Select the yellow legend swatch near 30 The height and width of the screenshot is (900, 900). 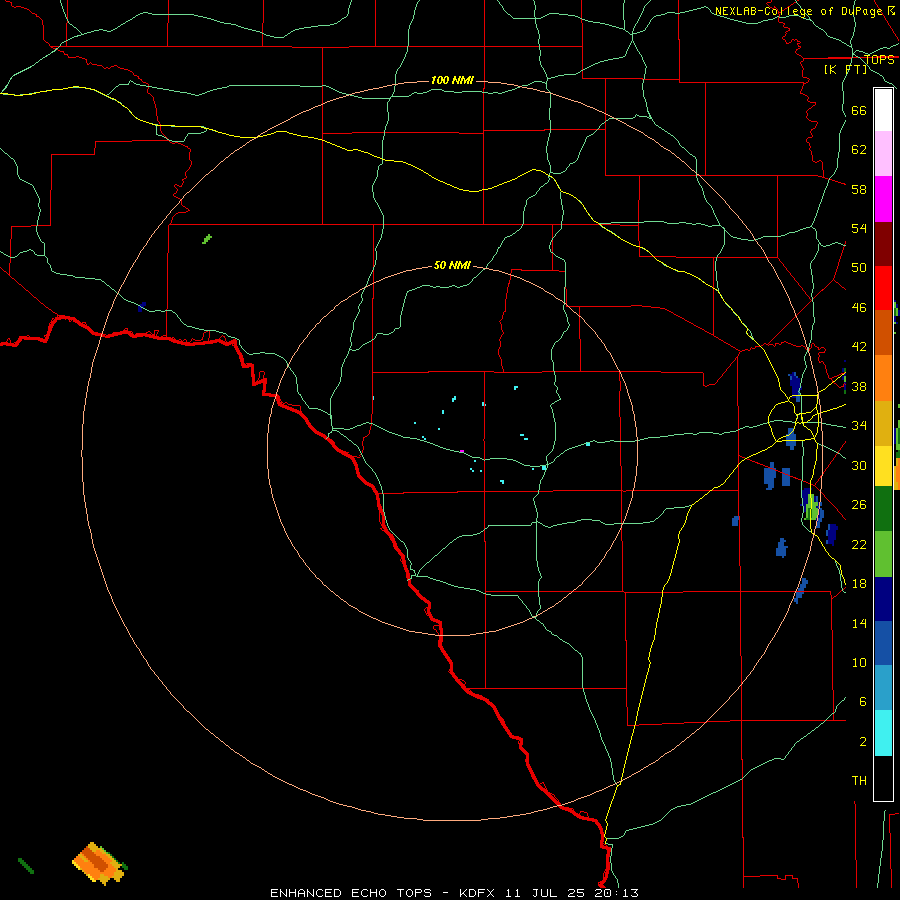(883, 466)
